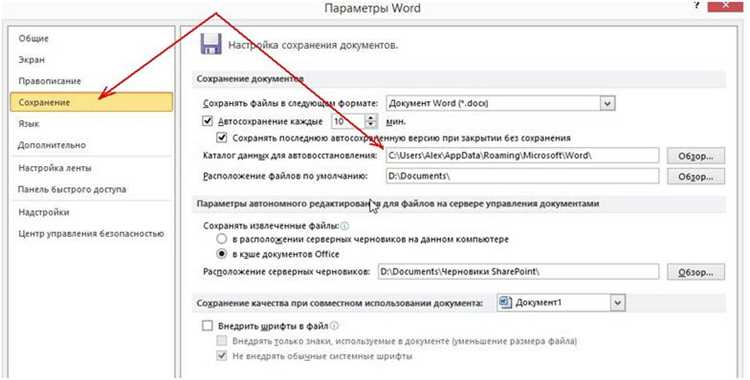Toggle Автосохранение каждые checkbox
Viewport: 750px width, 380px height.
point(207,121)
